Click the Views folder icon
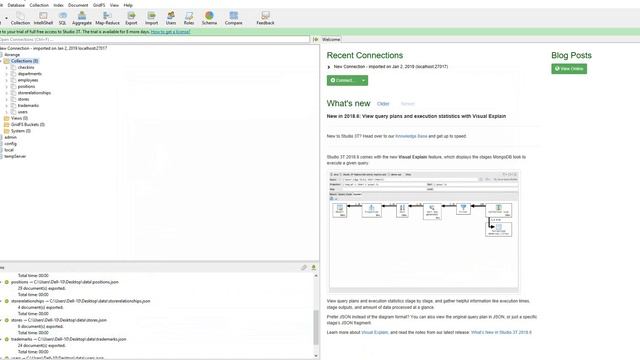The width and height of the screenshot is (640, 360). click(7, 118)
